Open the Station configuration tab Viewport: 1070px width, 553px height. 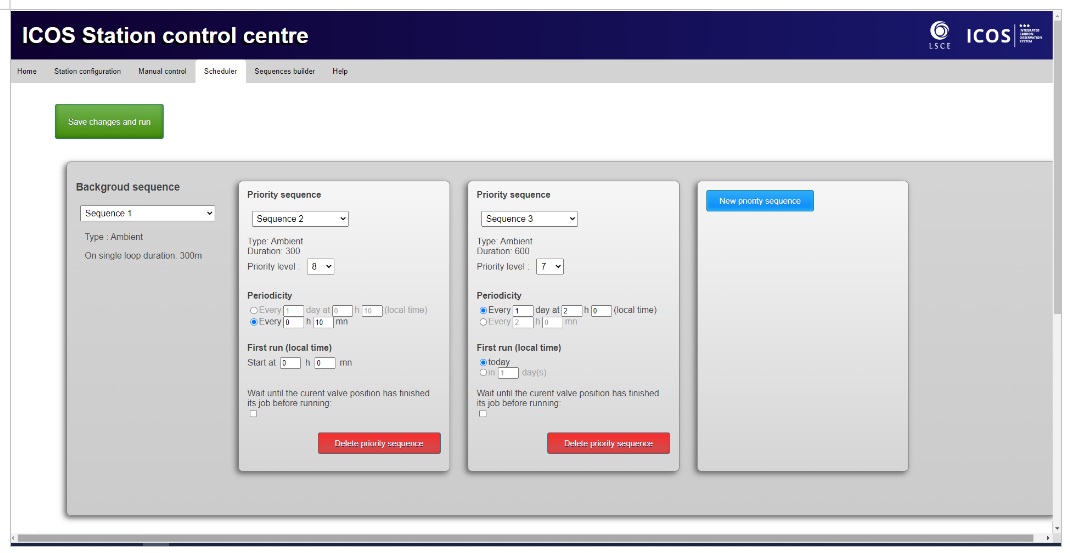tap(87, 71)
